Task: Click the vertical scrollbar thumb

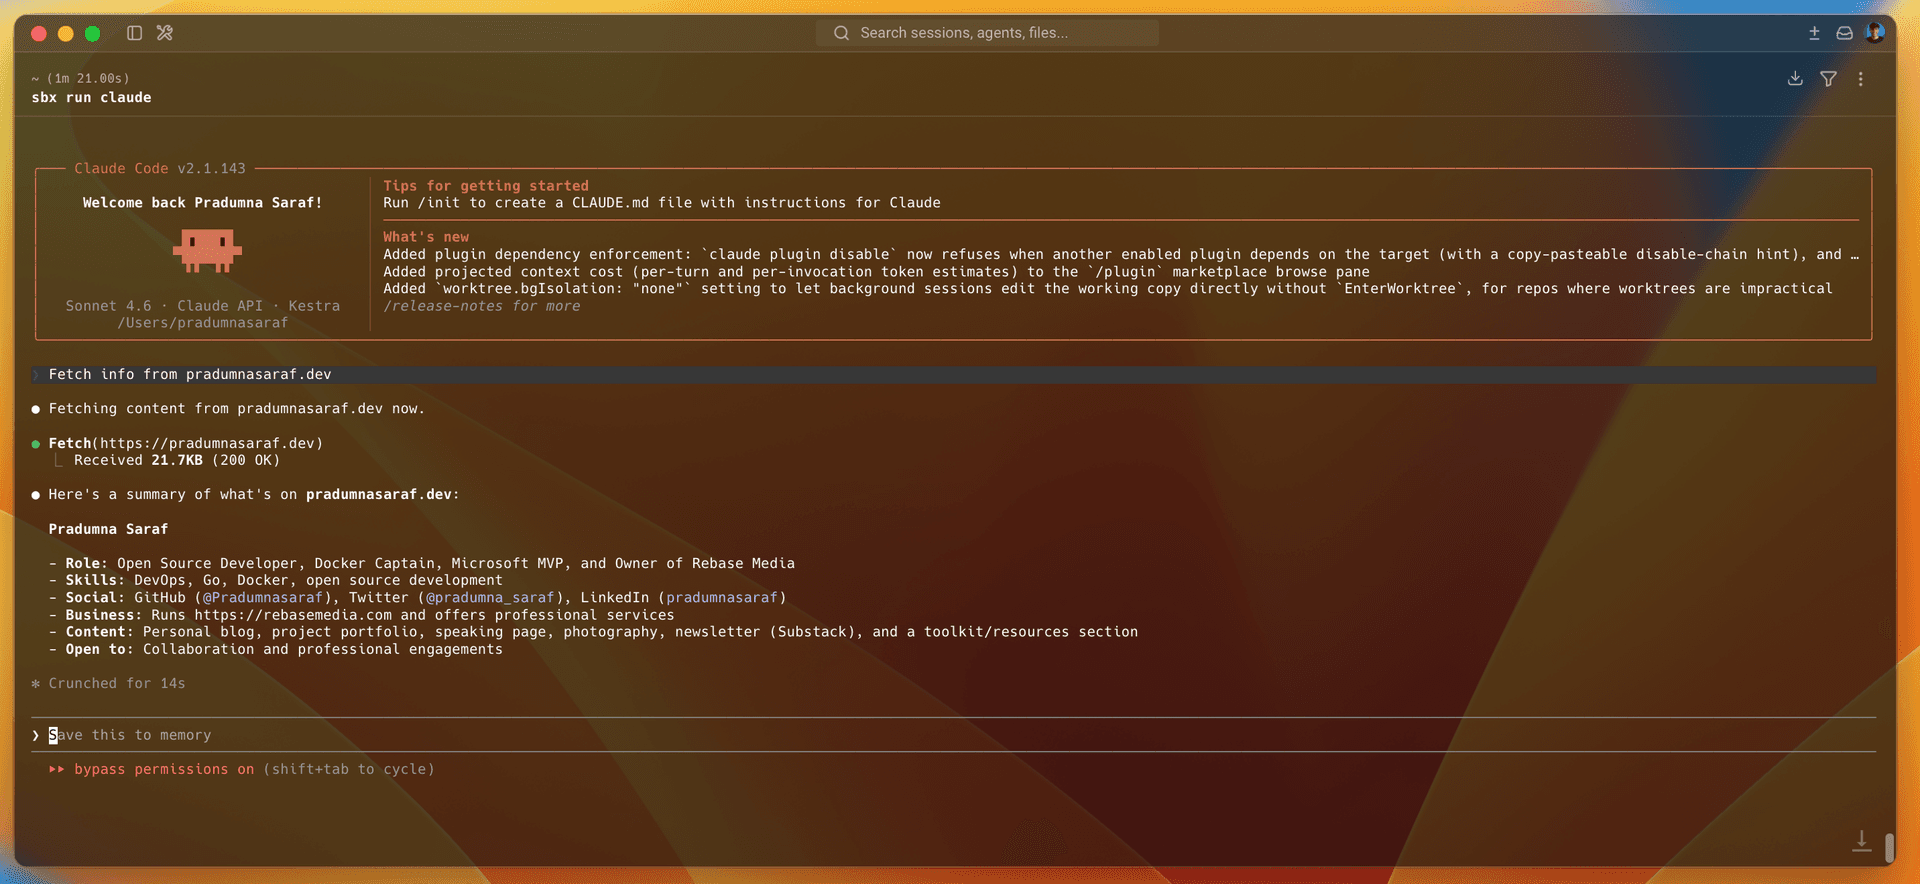Action: tap(1889, 847)
